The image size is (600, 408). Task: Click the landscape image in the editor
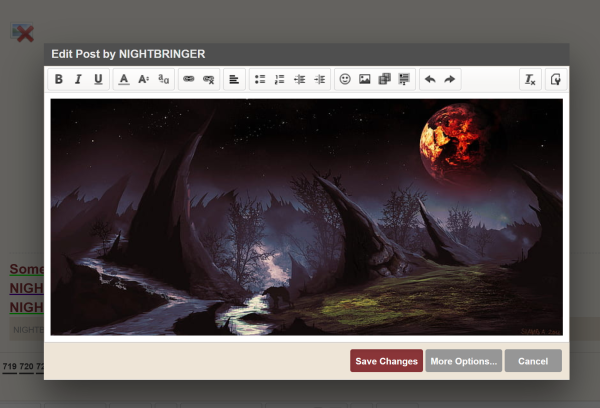pyautogui.click(x=306, y=216)
